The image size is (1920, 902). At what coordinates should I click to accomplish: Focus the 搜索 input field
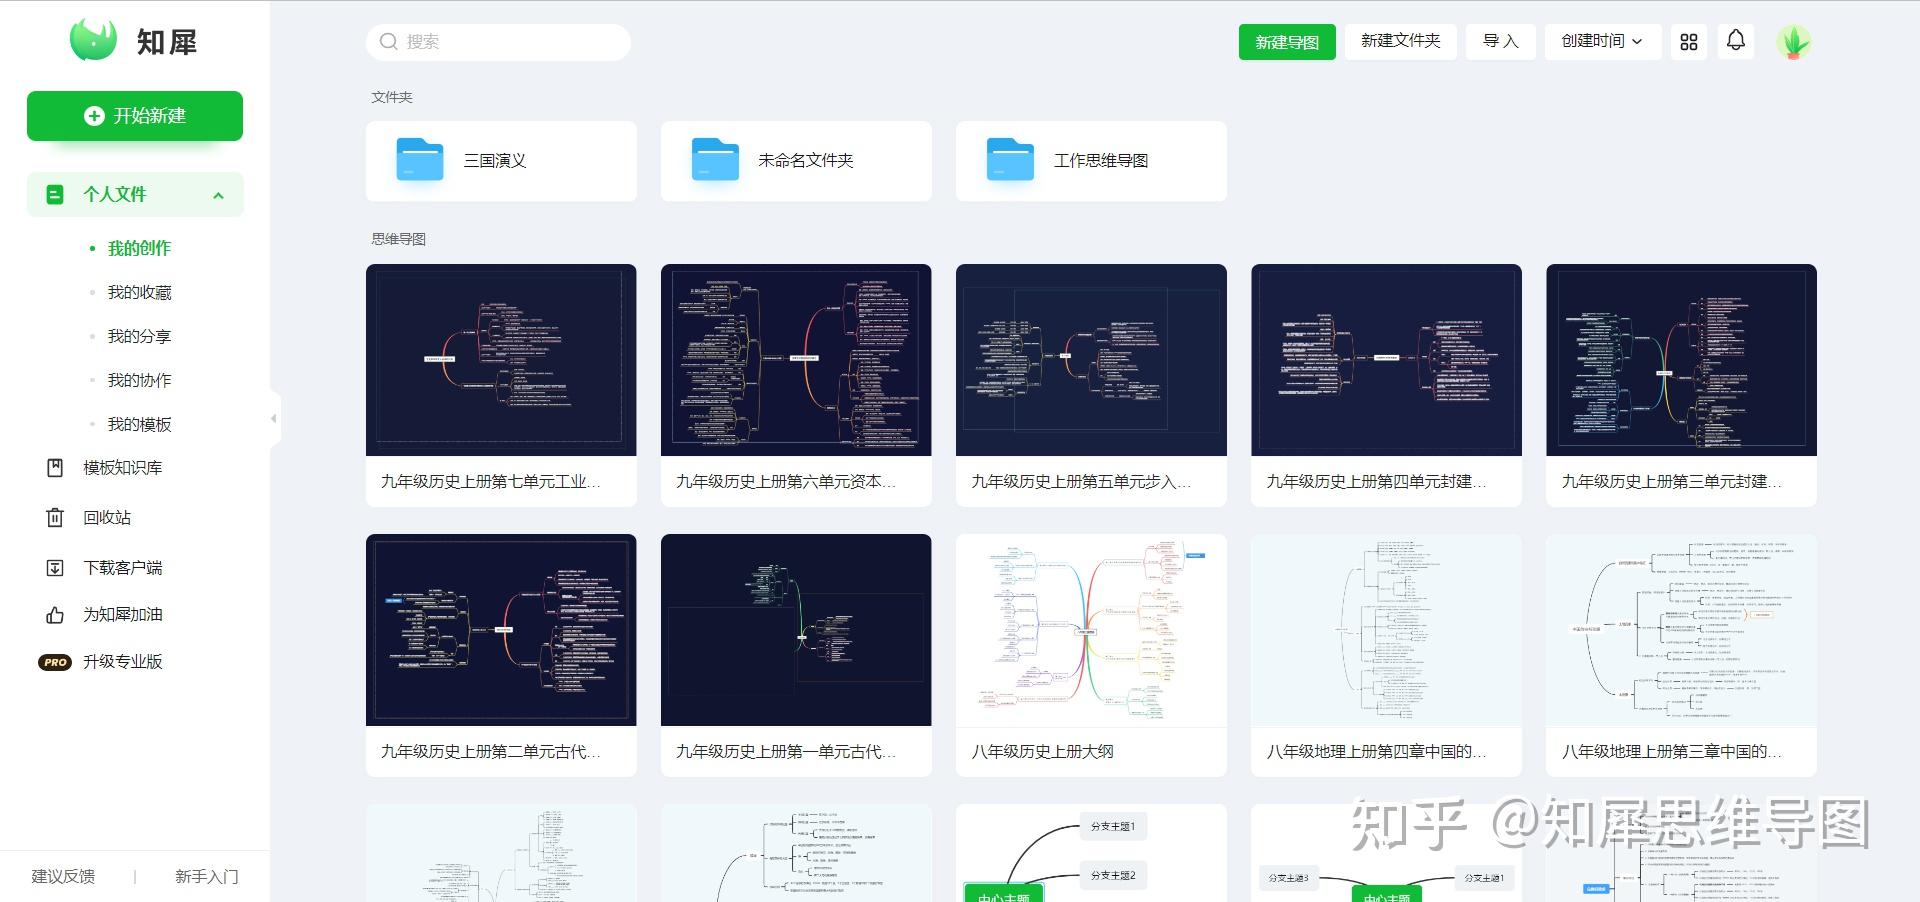tap(498, 42)
